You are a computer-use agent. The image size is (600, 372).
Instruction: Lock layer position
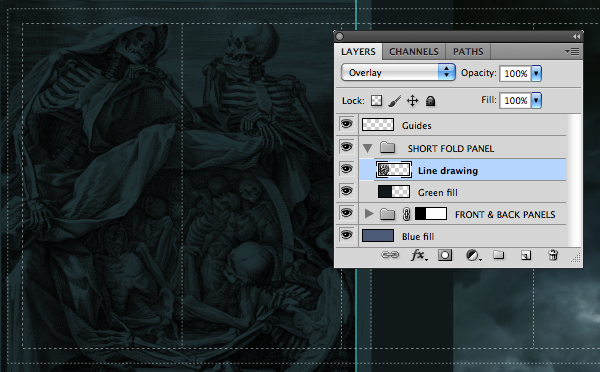pyautogui.click(x=412, y=101)
